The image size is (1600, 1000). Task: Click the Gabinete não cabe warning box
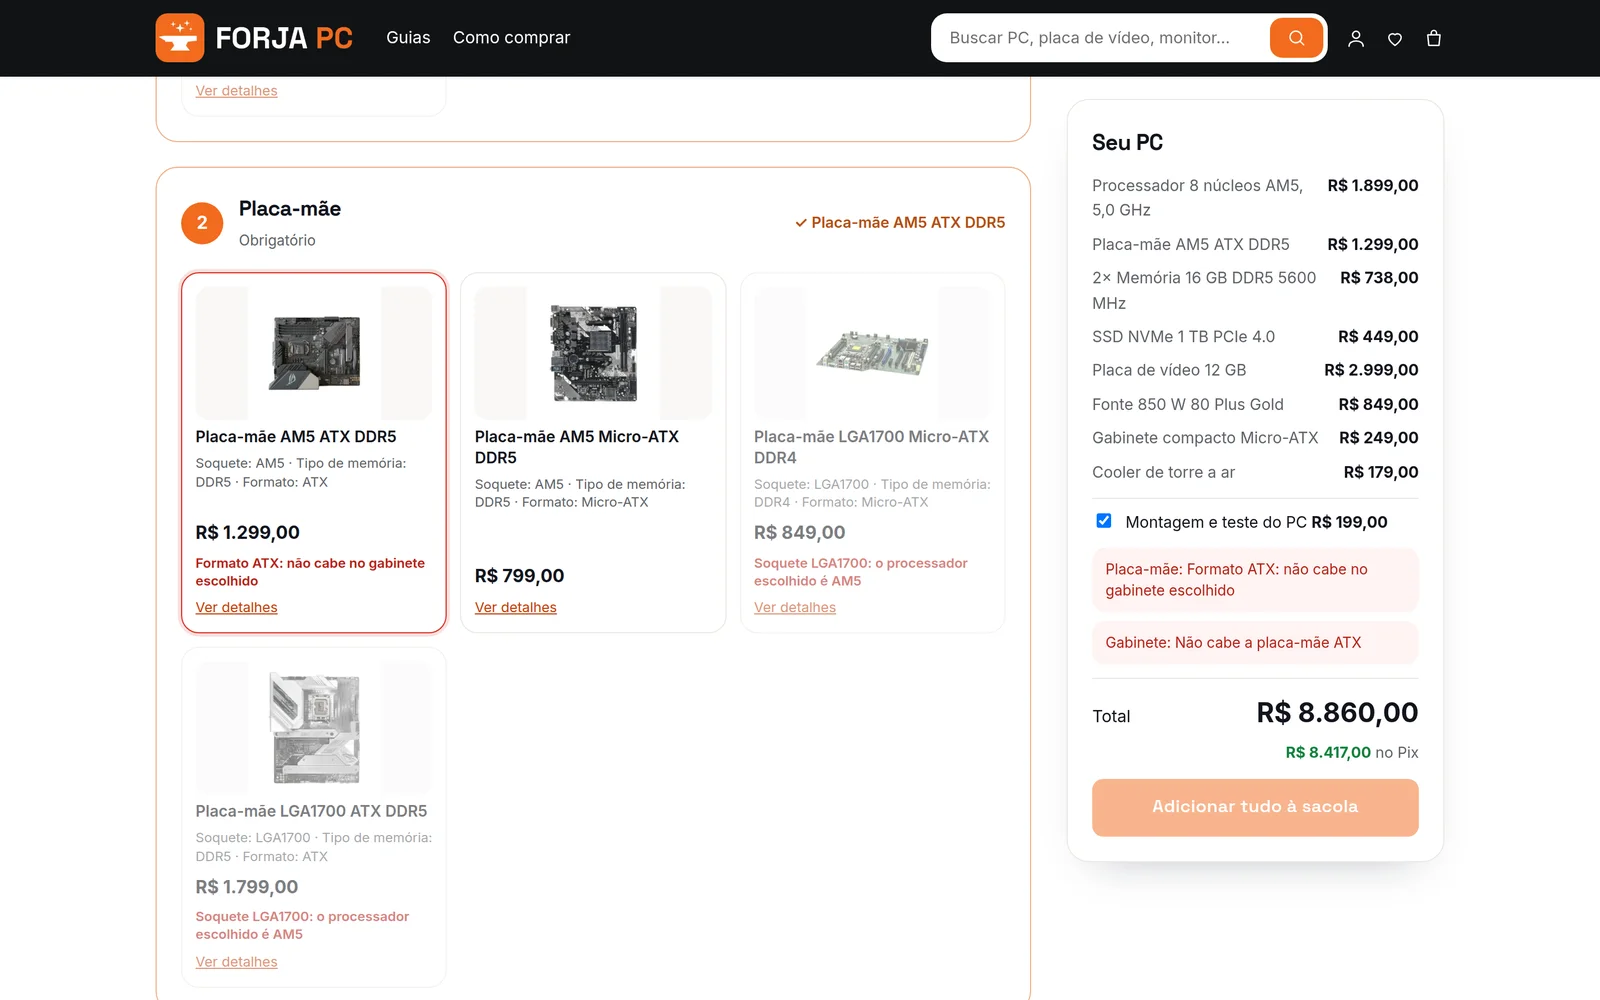(1255, 643)
